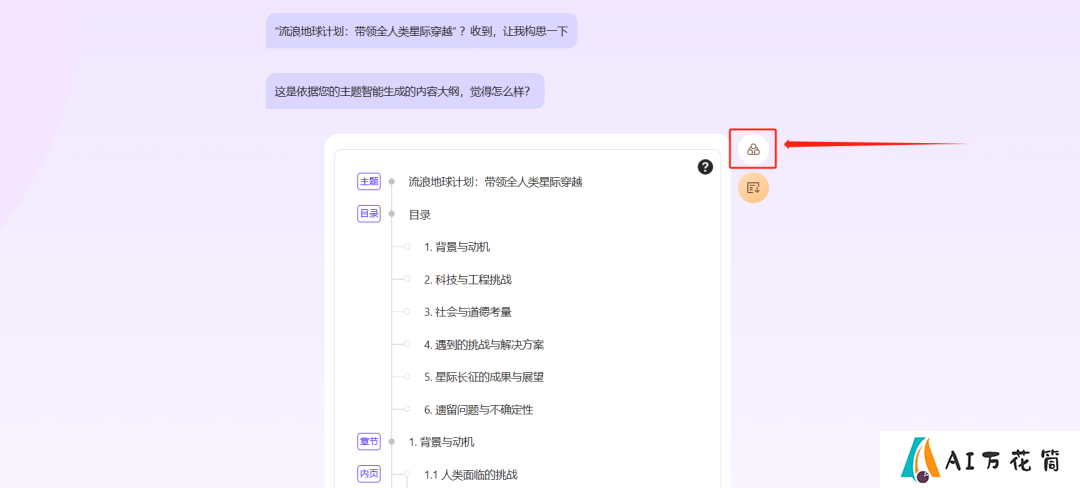Click the chat message 这是依据您的主题智能生成的内容大纲

(405, 91)
